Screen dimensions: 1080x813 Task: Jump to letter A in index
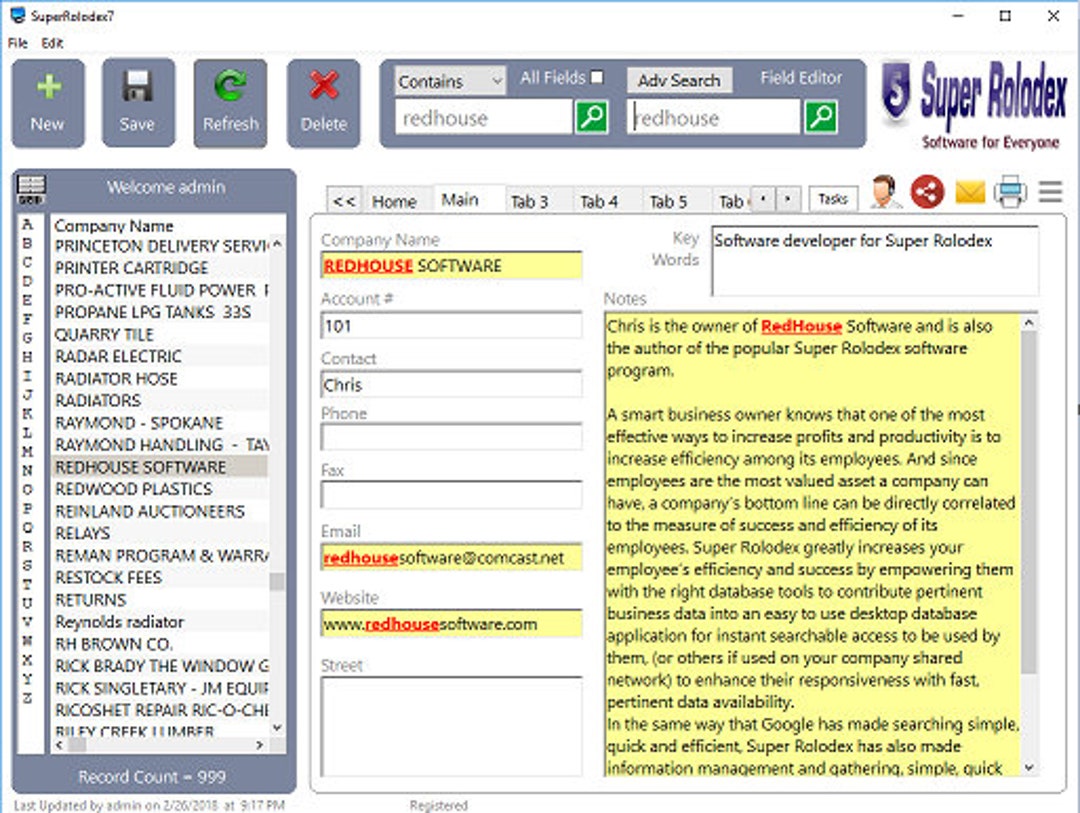[28, 224]
